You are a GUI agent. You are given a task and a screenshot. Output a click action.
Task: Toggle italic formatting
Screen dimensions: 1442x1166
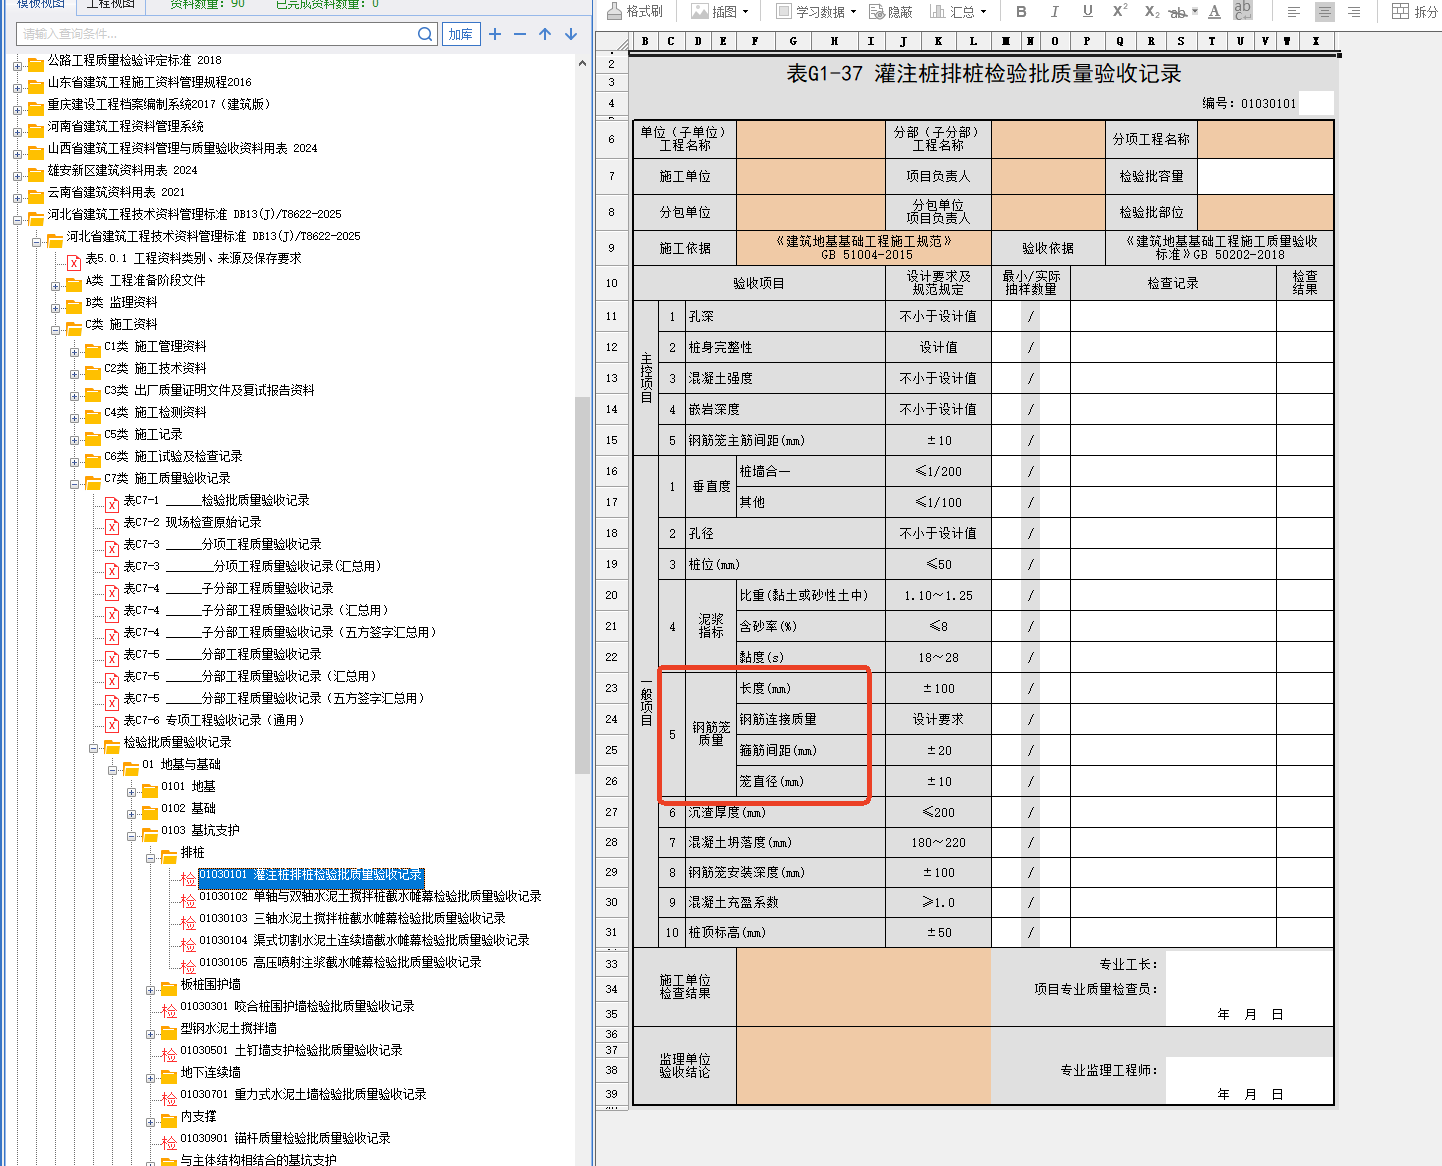(x=1054, y=11)
